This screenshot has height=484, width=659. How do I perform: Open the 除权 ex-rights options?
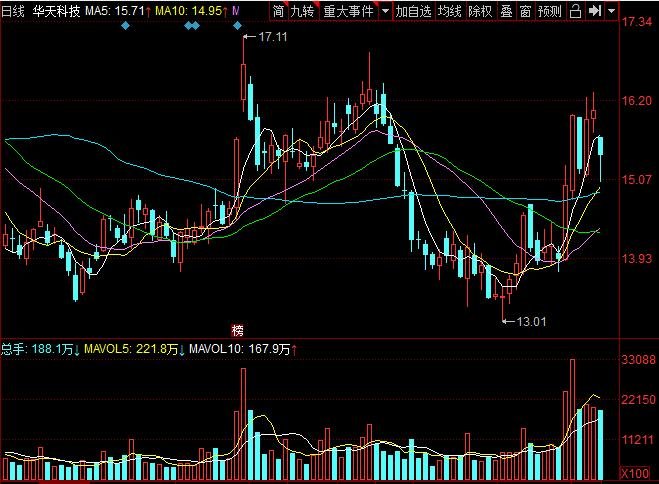[480, 11]
